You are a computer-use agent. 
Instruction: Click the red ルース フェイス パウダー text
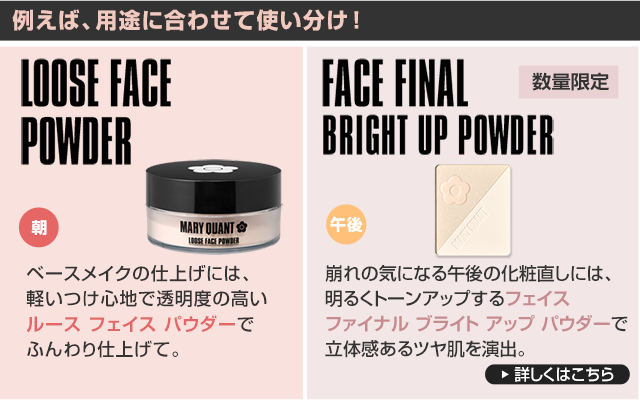[131, 324]
